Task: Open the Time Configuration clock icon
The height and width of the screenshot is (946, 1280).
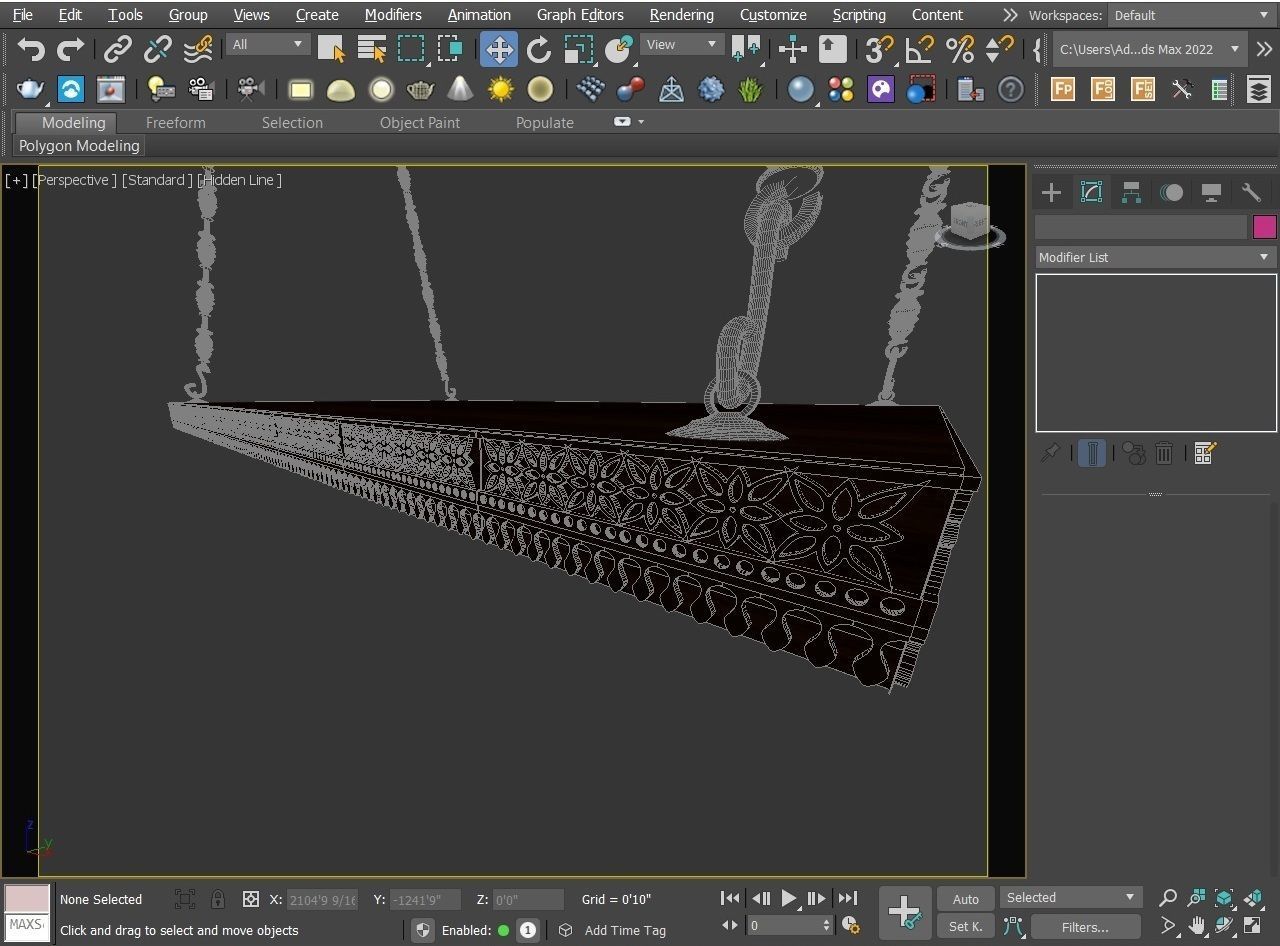Action: (x=850, y=926)
